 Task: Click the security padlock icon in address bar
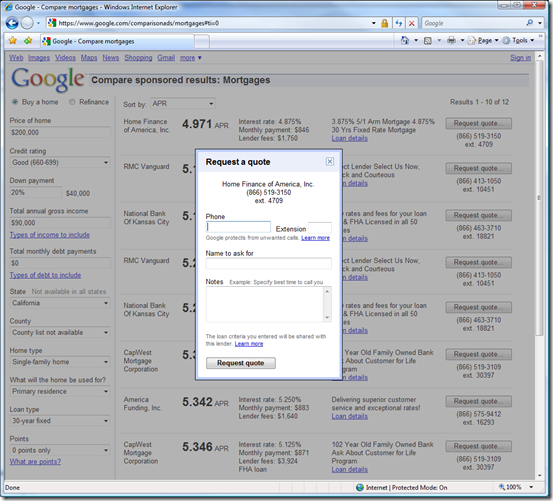coord(384,23)
